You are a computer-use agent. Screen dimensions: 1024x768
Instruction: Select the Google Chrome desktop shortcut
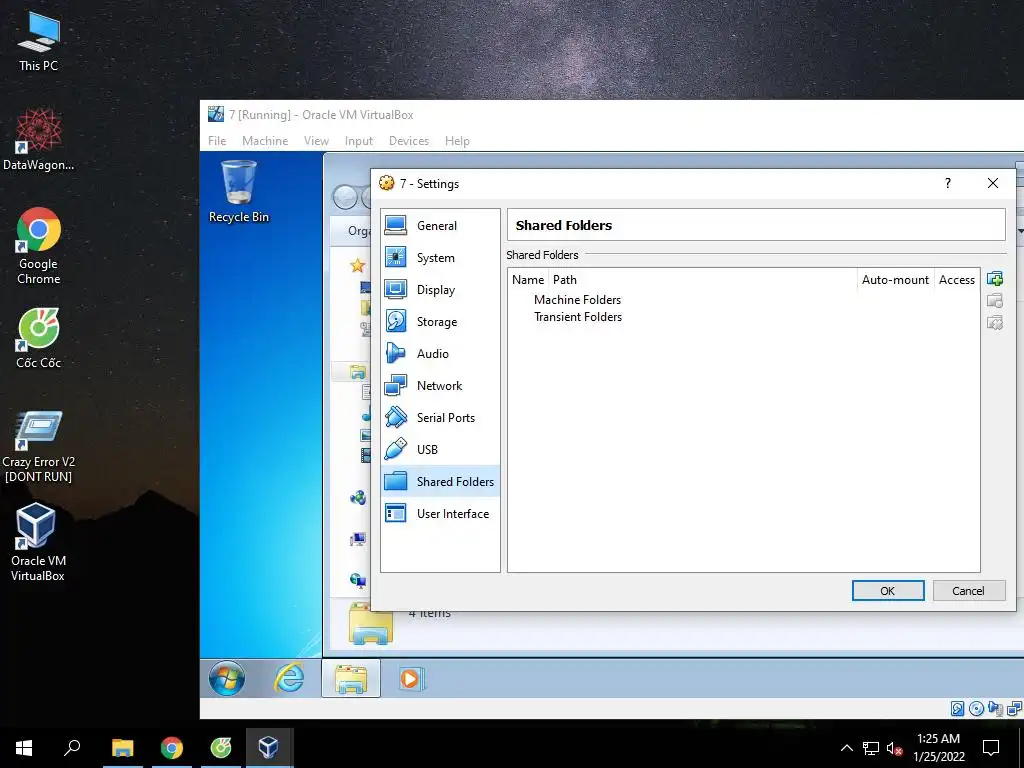tap(39, 246)
